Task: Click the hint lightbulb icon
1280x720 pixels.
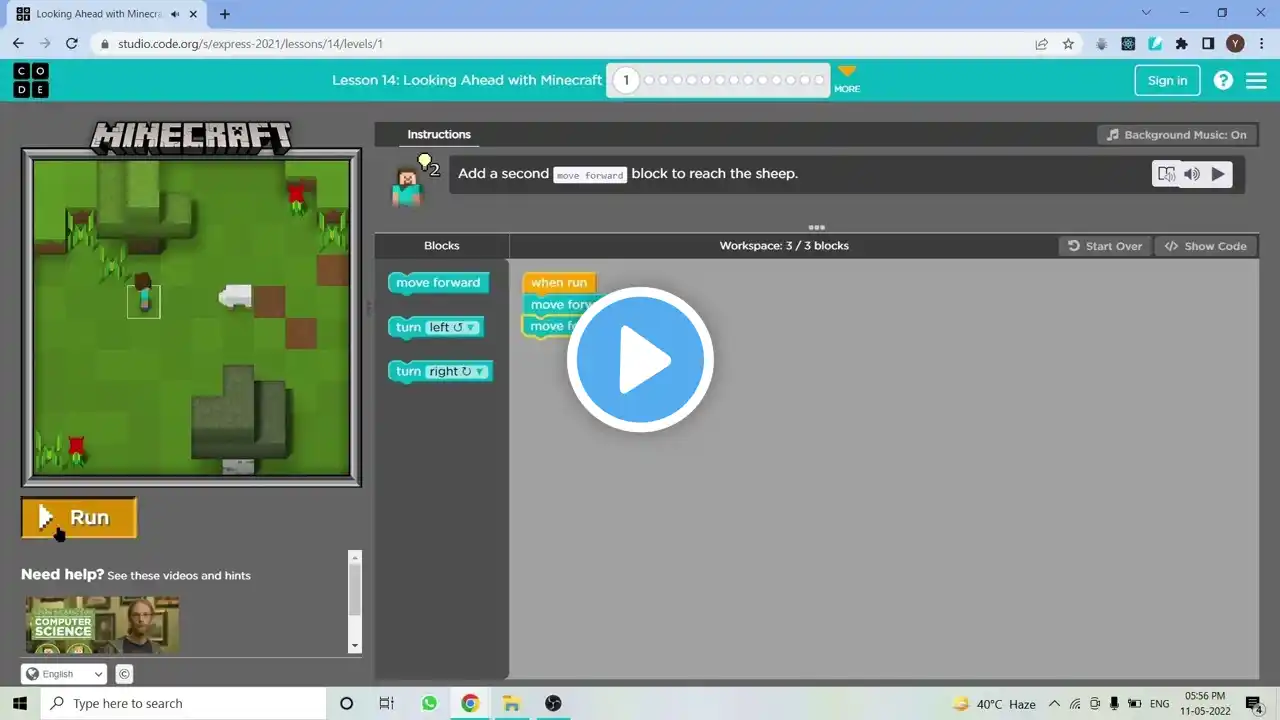Action: click(x=425, y=161)
